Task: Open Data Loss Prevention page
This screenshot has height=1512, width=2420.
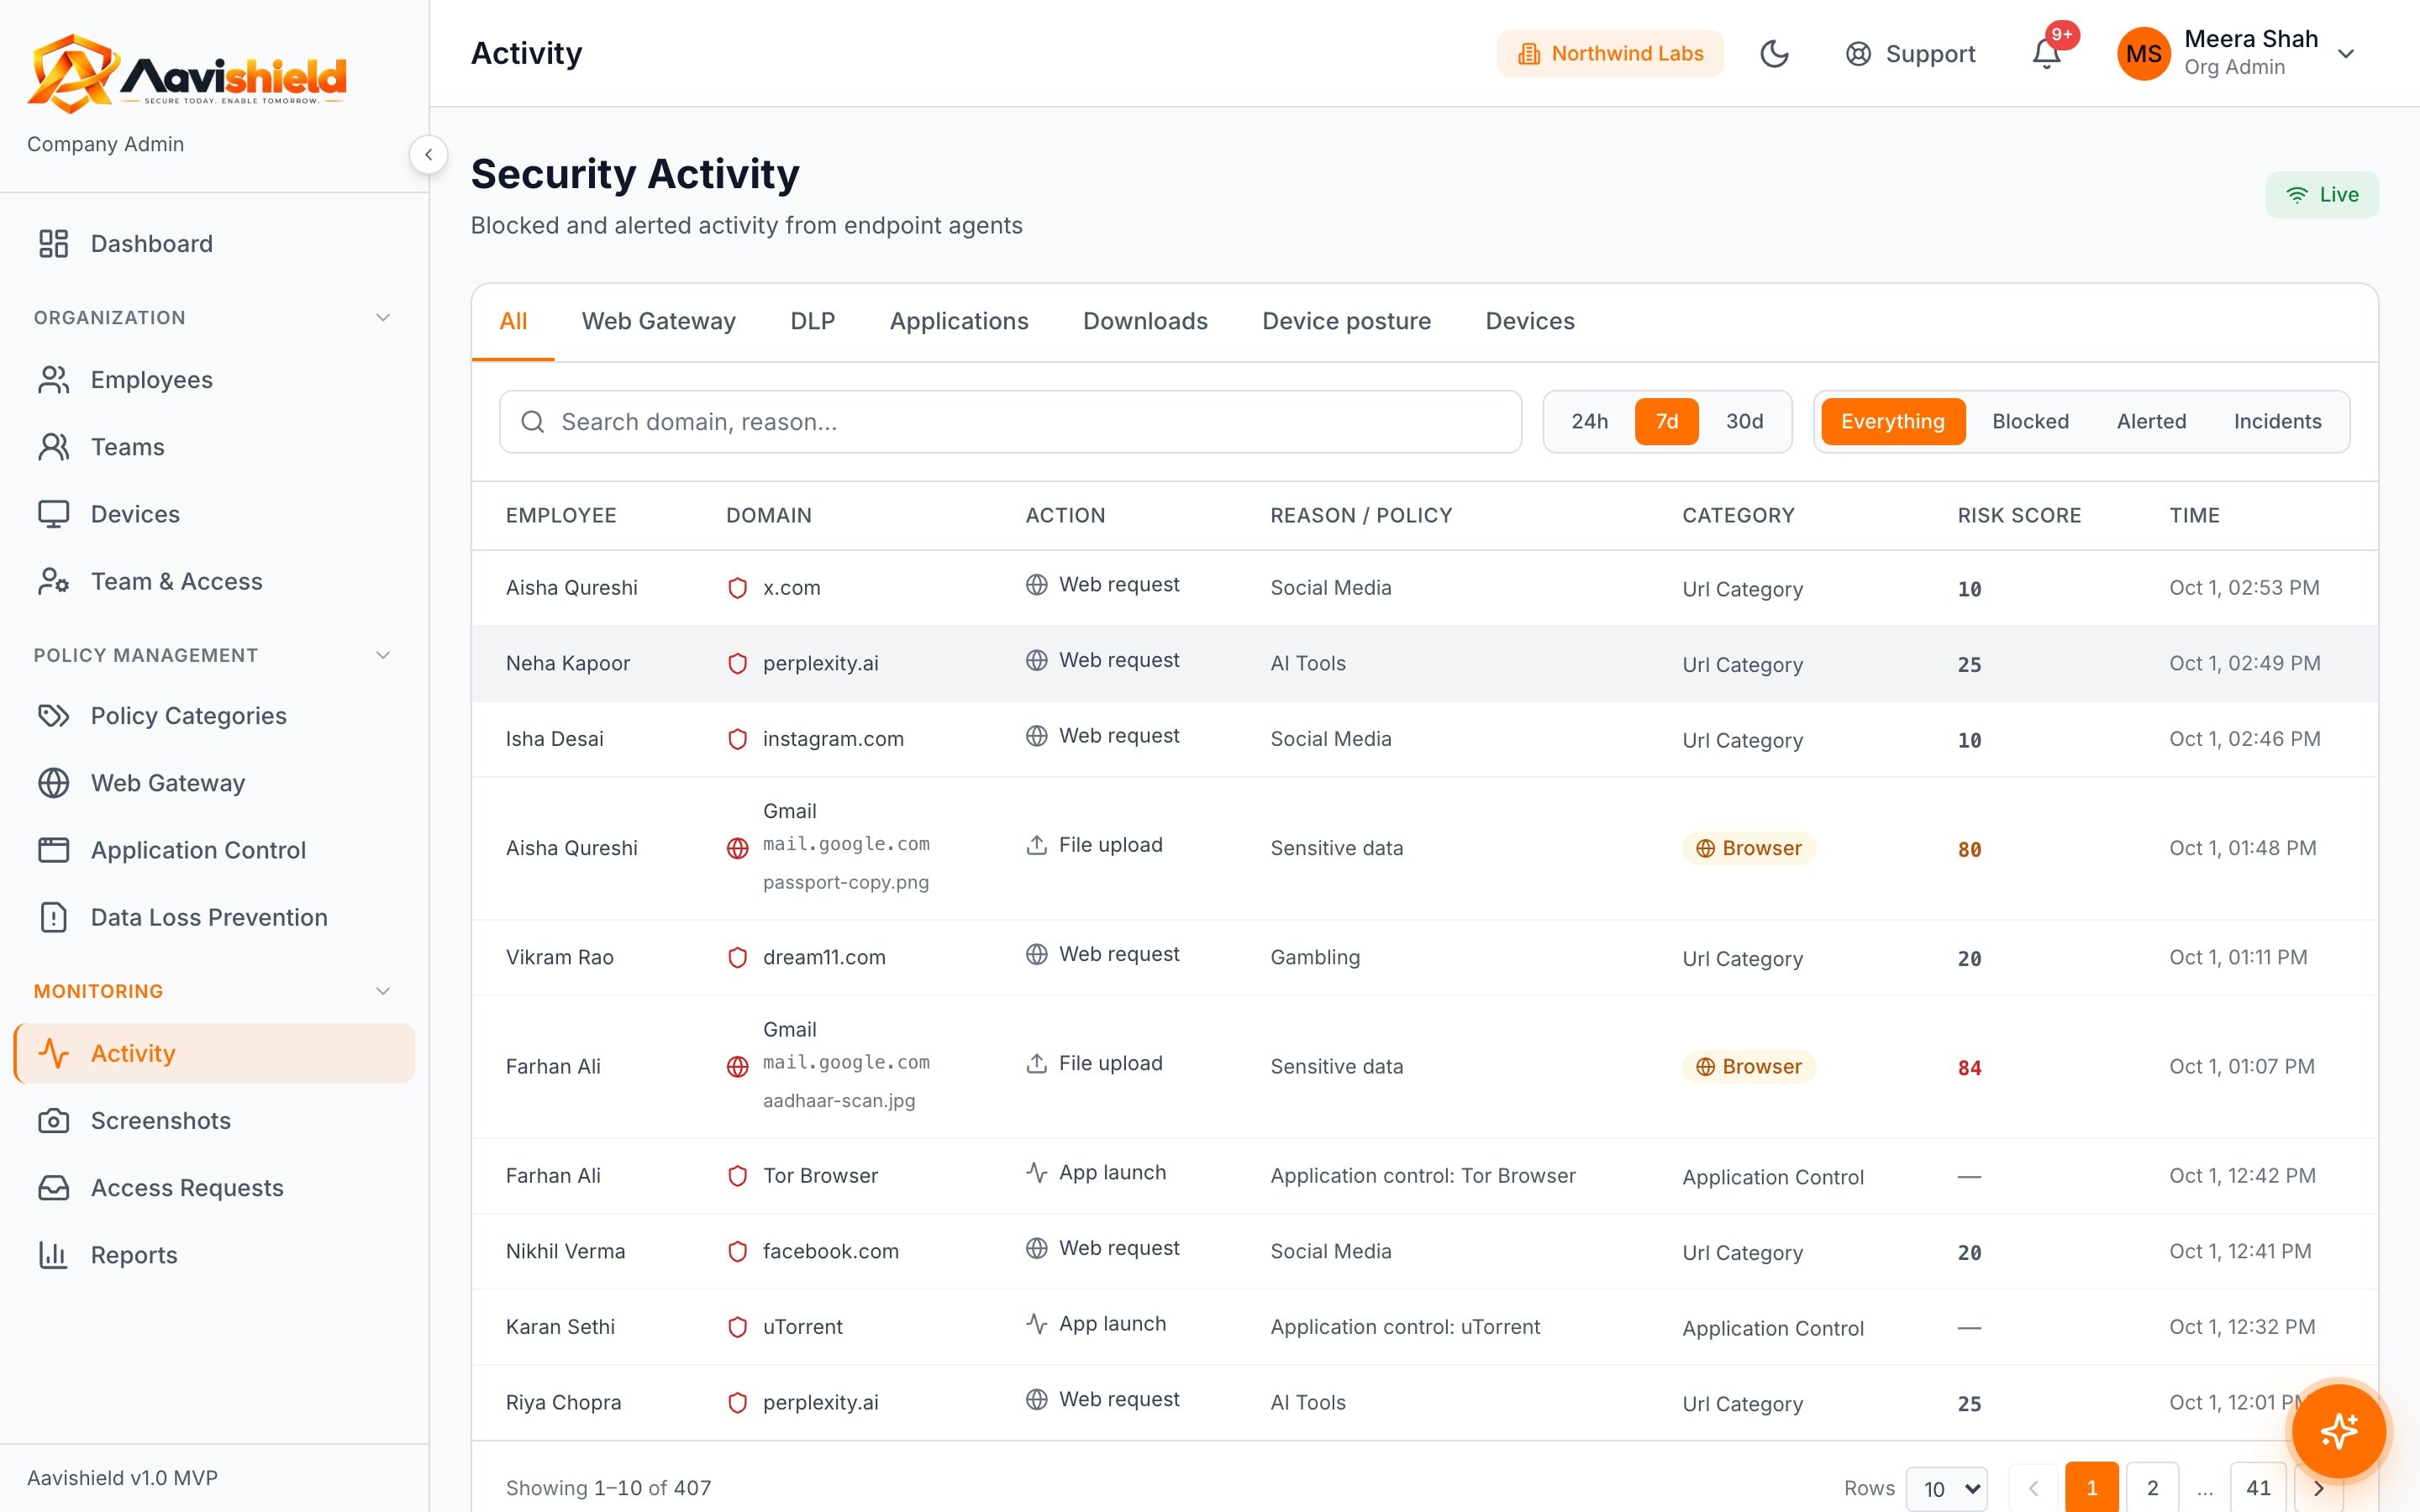Action: pos(214,917)
